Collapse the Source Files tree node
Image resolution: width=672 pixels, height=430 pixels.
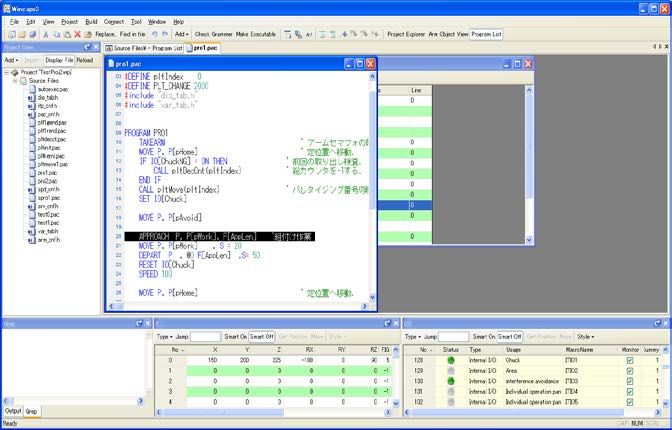[x=15, y=81]
